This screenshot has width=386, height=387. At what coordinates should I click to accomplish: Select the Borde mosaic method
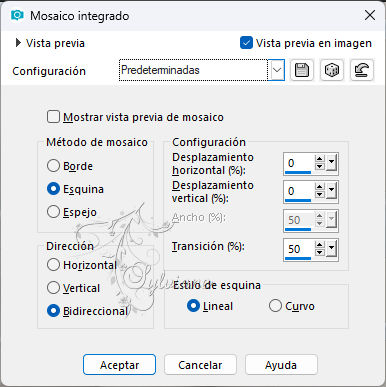click(x=53, y=166)
